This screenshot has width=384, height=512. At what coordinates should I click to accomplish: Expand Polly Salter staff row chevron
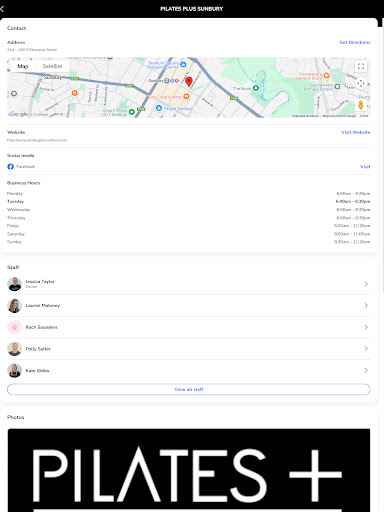pos(366,349)
